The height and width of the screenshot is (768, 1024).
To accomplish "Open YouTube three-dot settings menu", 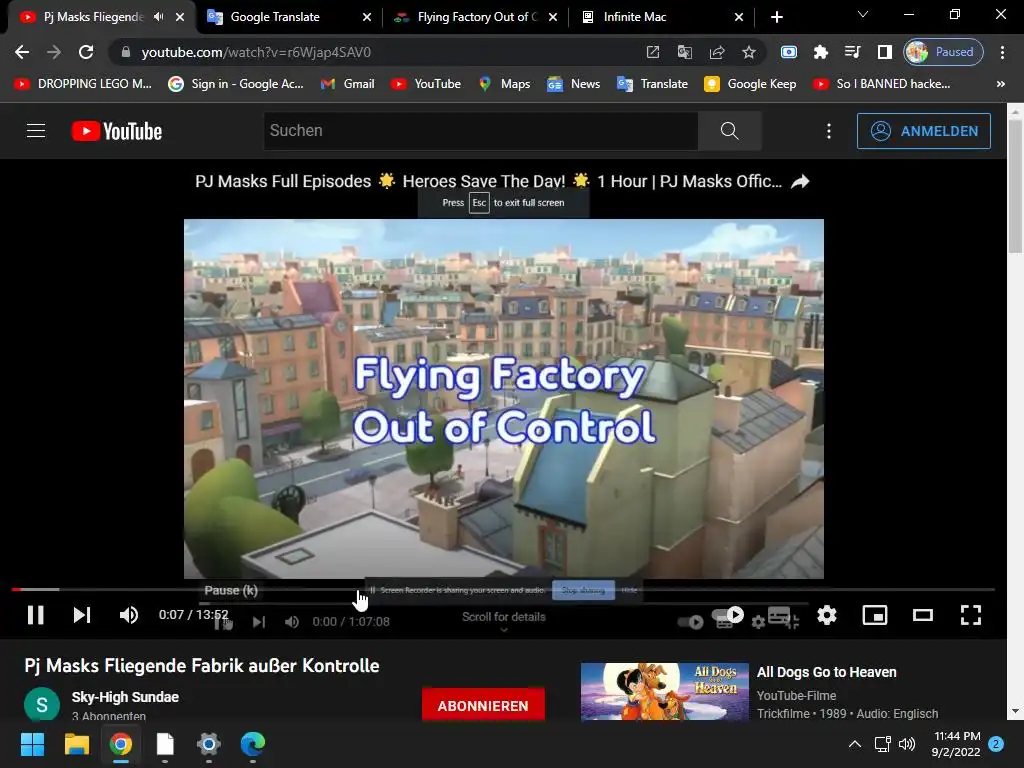I will point(829,131).
